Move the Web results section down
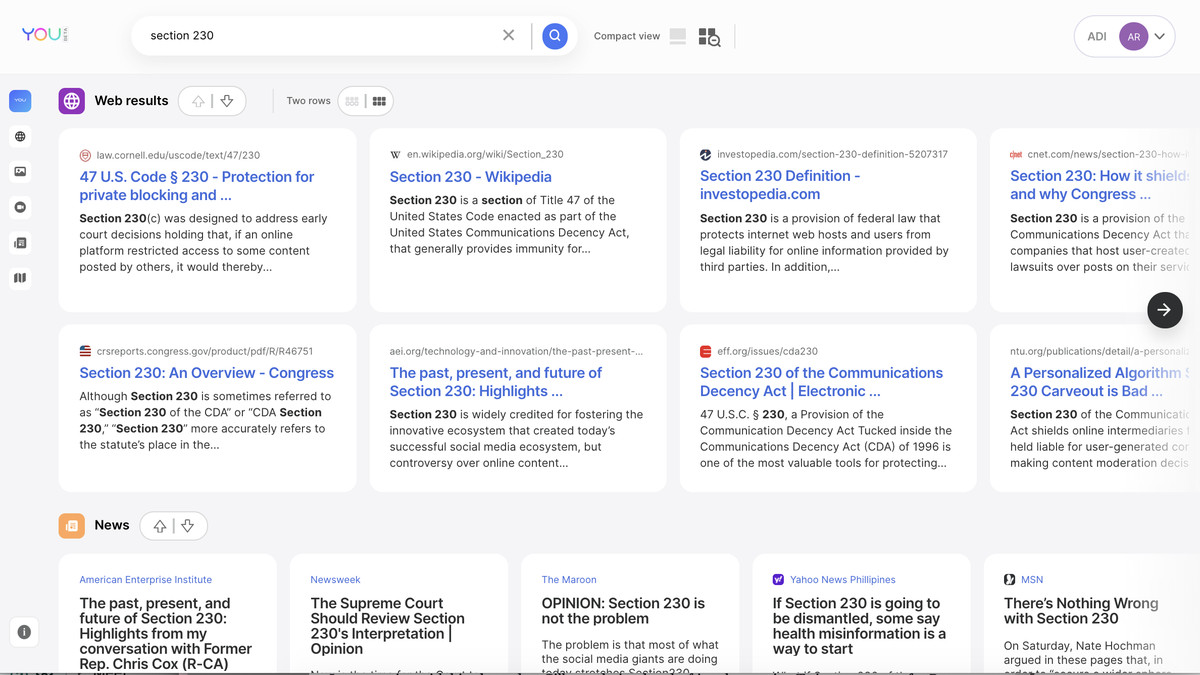 click(227, 101)
